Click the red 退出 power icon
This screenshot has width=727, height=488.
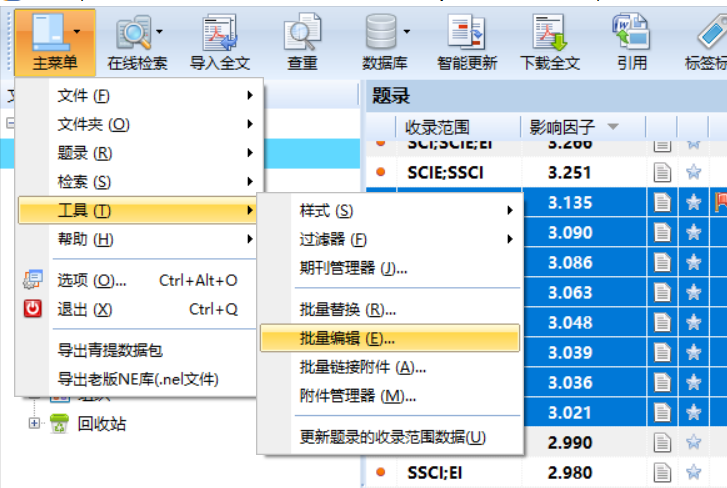pyautogui.click(x=32, y=309)
